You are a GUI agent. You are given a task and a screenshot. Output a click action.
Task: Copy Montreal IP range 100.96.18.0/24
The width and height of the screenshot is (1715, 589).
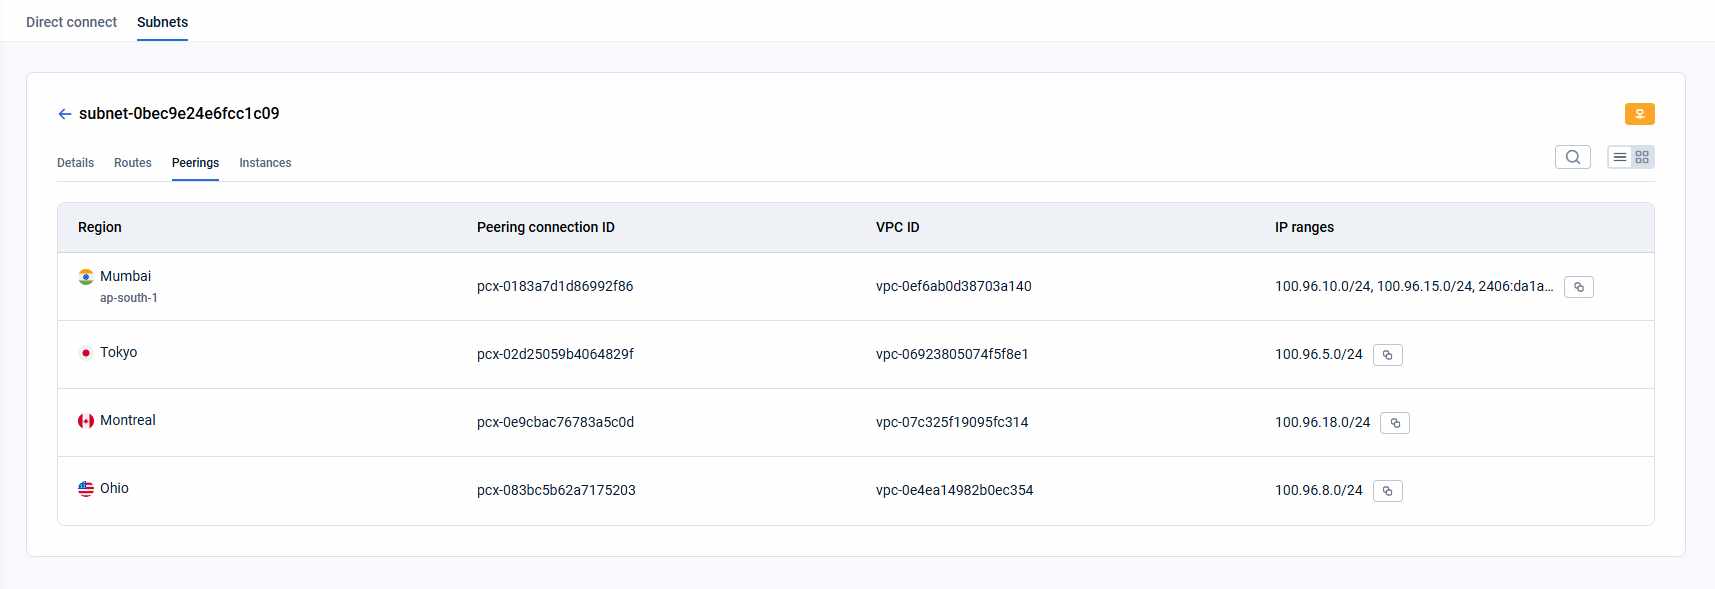coord(1395,423)
